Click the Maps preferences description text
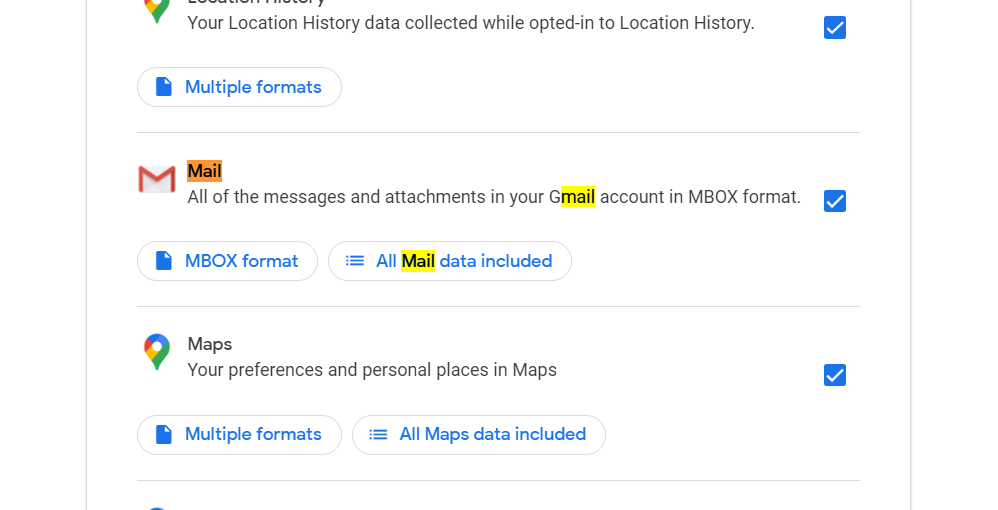 point(372,370)
